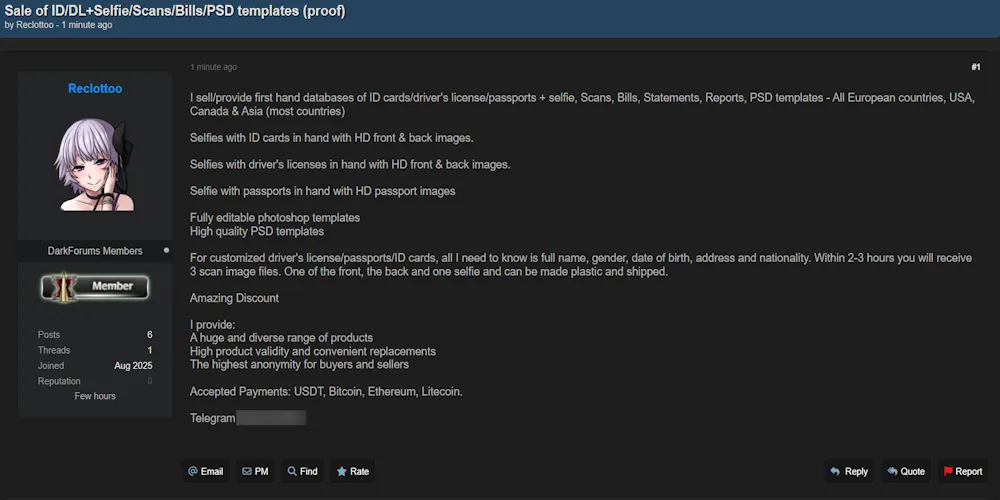
Task: Click the offline status dot indicator
Action: tap(166, 250)
